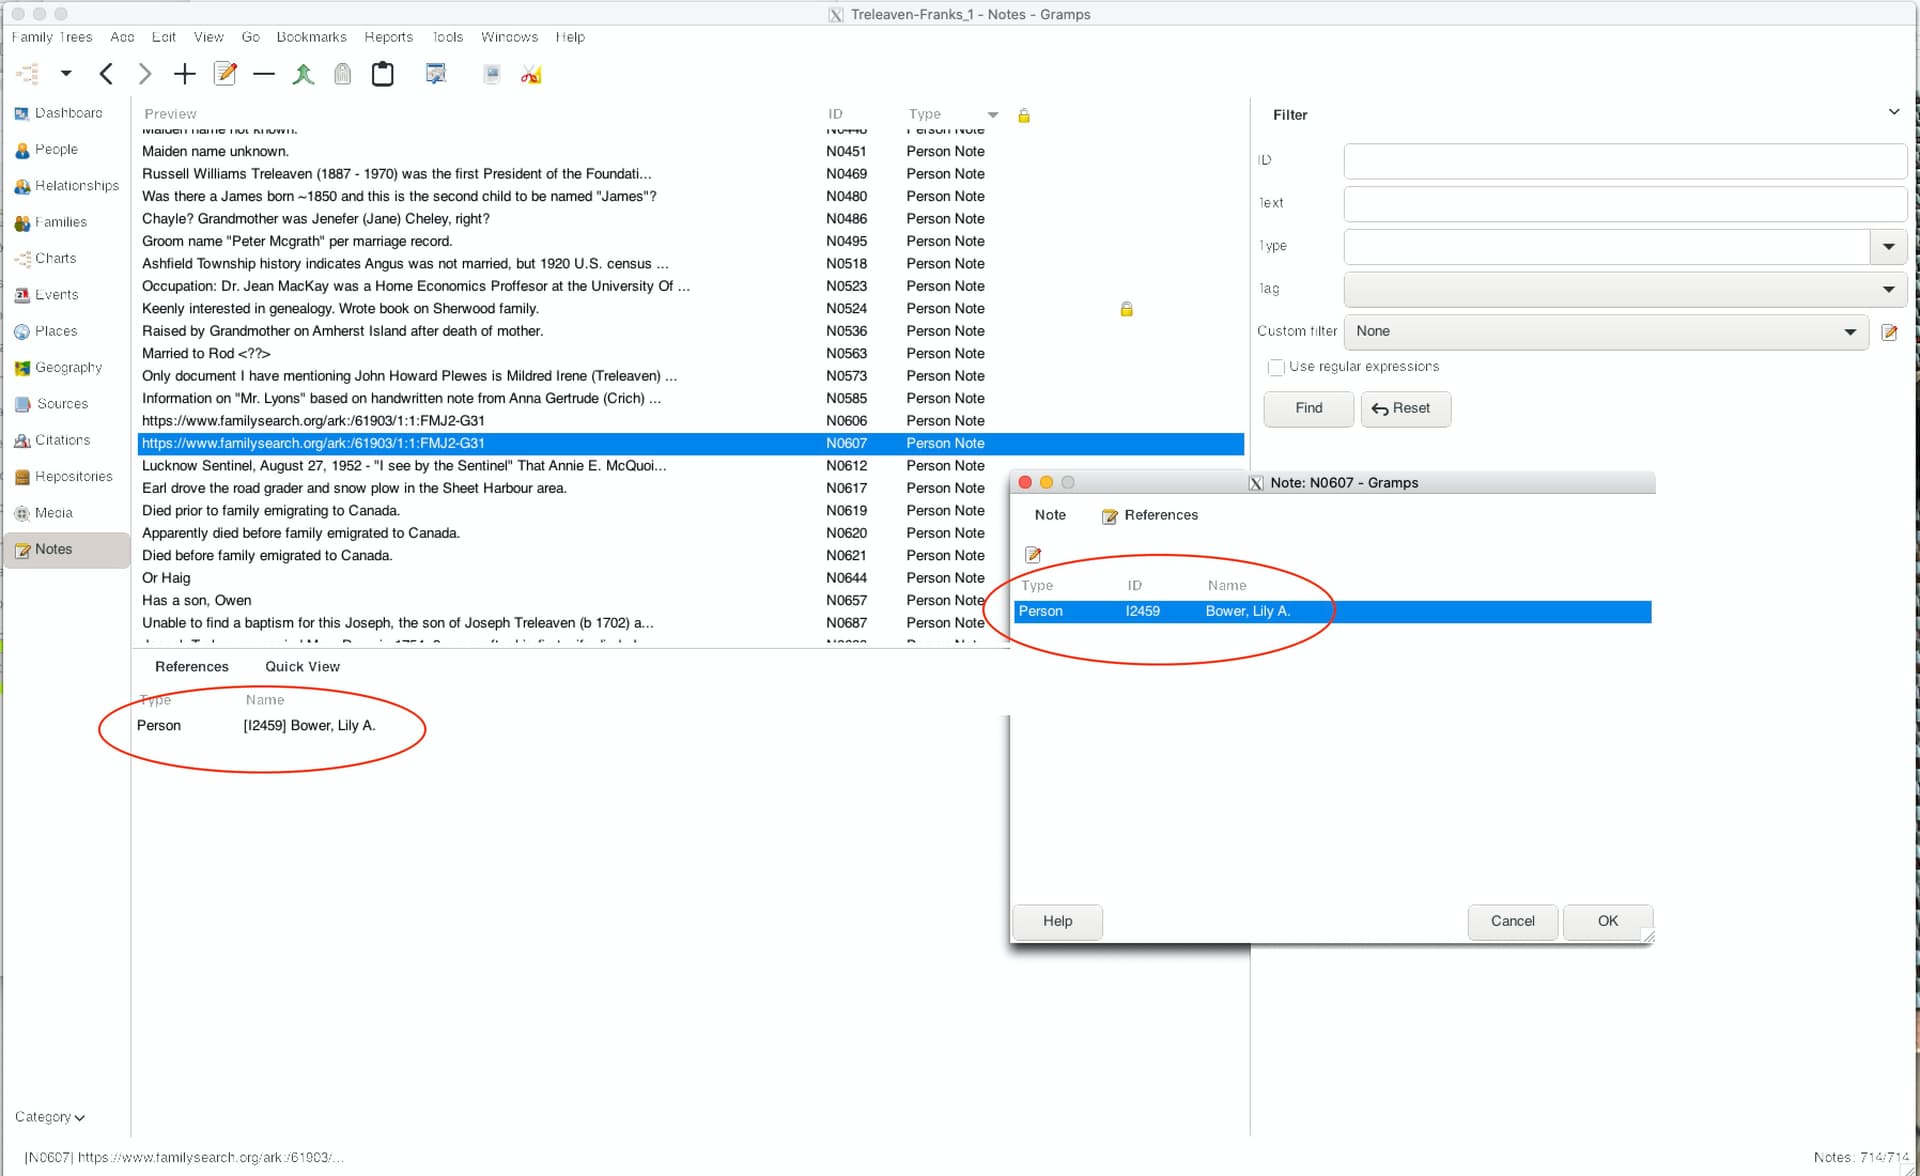This screenshot has height=1176, width=1920.
Task: Open the Type filter dropdown
Action: click(x=1888, y=246)
